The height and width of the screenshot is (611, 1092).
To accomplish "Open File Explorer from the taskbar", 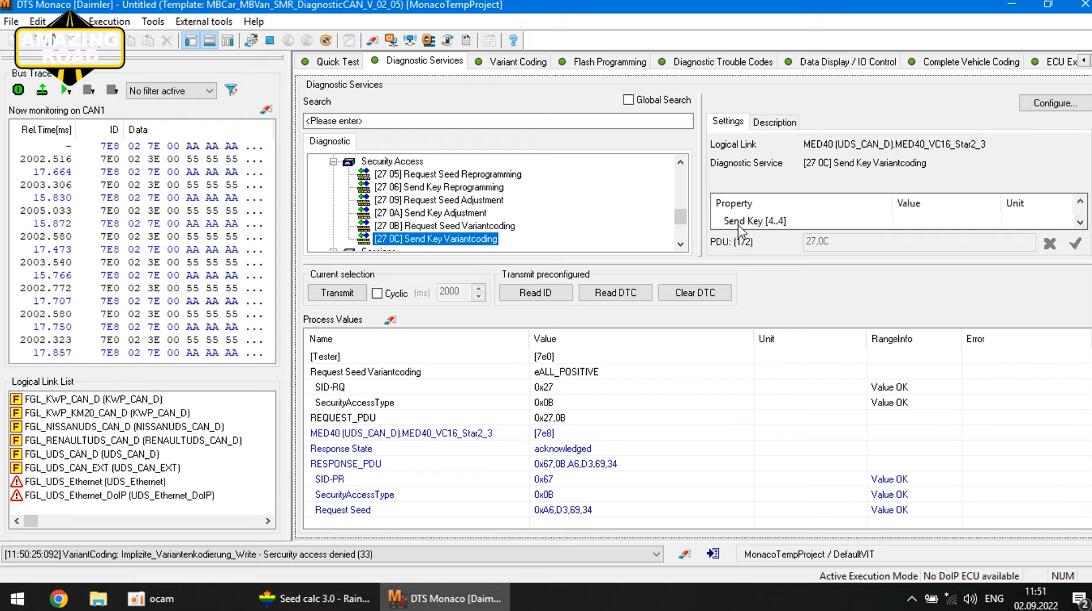I will tap(98, 598).
